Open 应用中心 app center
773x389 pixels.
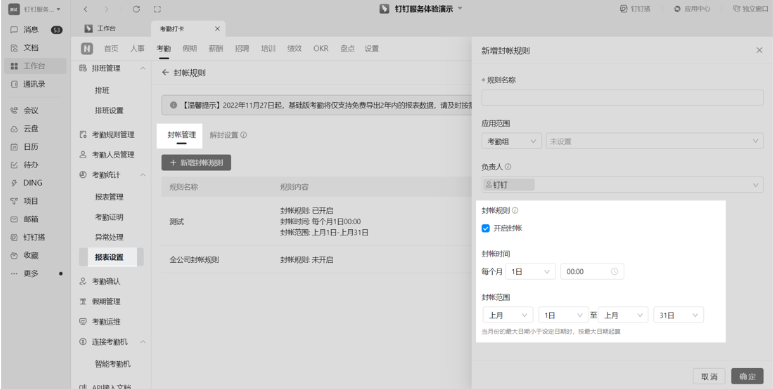(x=692, y=9)
